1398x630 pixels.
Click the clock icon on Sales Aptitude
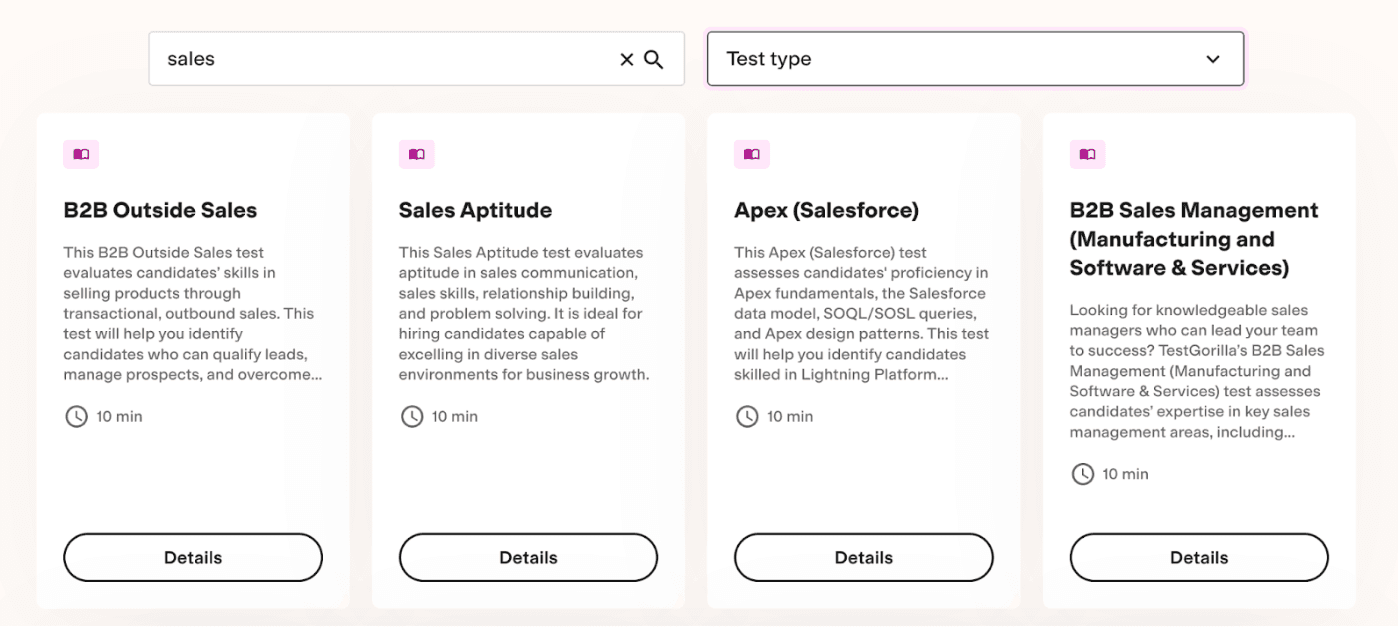[412, 416]
